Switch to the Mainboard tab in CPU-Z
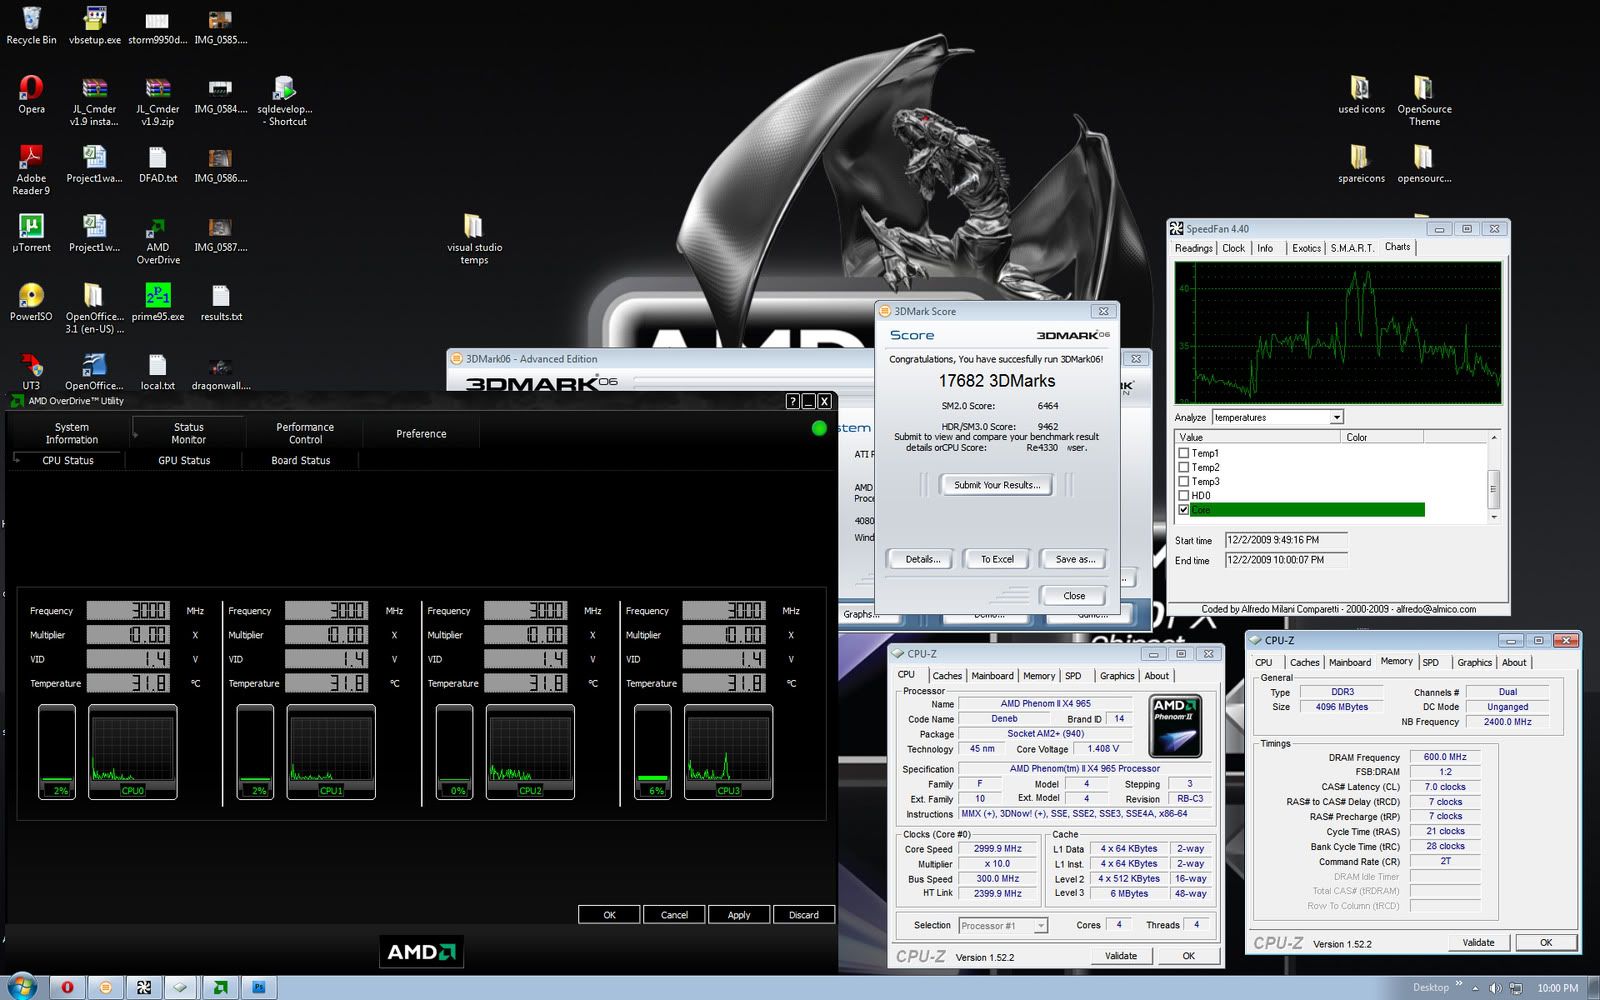The height and width of the screenshot is (1000, 1600). pyautogui.click(x=992, y=676)
